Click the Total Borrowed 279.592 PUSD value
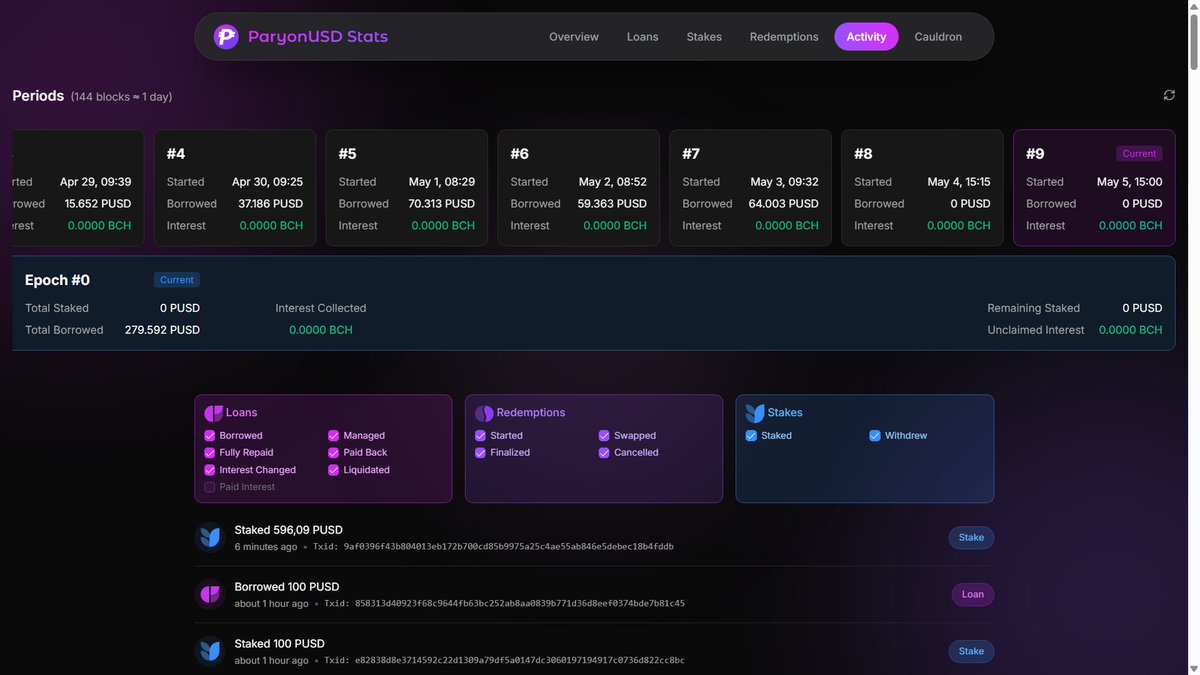 click(162, 330)
